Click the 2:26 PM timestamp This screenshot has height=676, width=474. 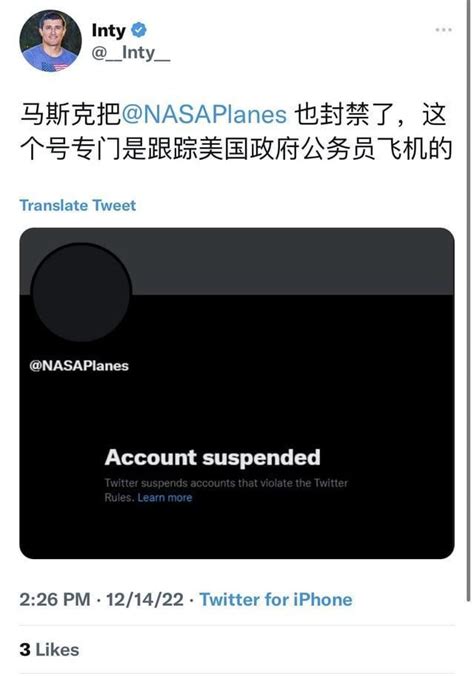[55, 600]
